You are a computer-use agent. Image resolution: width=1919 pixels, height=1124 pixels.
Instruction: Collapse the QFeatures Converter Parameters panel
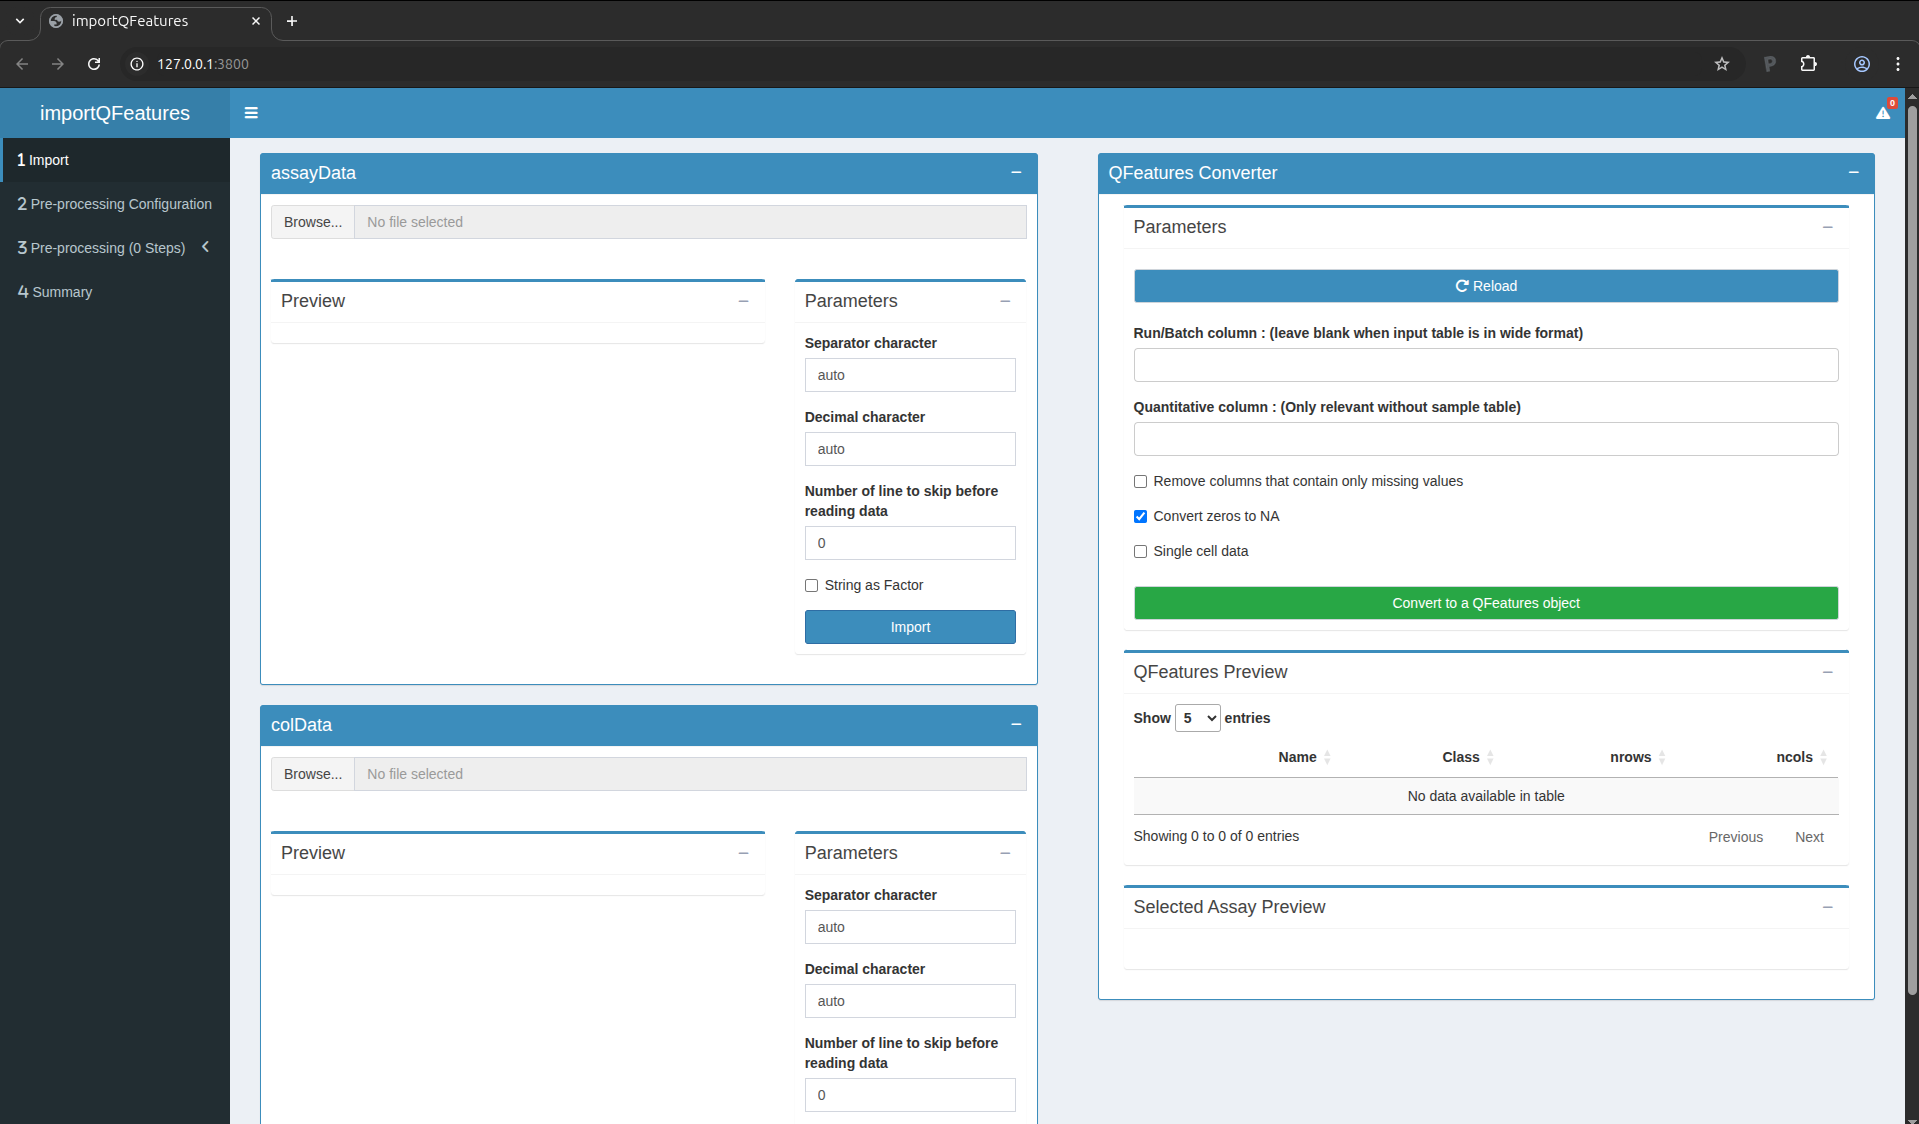tap(1828, 227)
